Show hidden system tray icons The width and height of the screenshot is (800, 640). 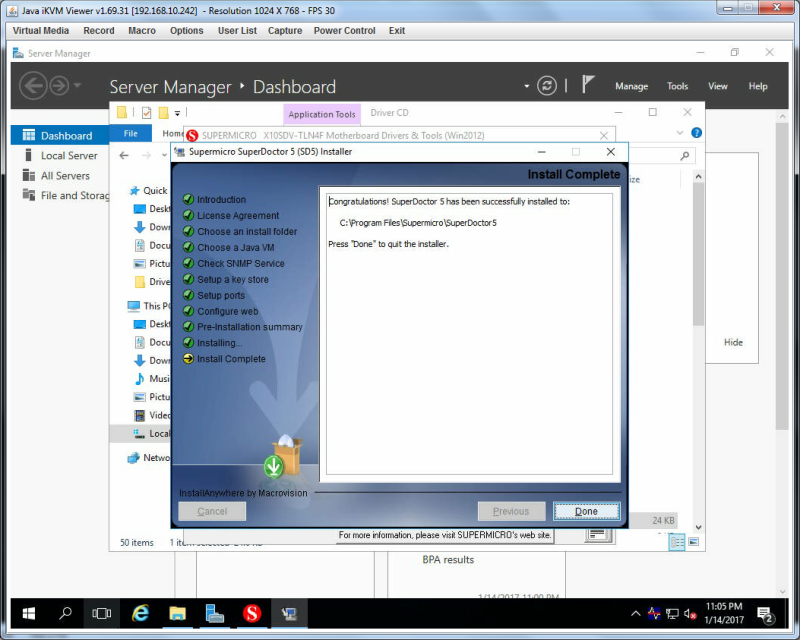[635, 613]
